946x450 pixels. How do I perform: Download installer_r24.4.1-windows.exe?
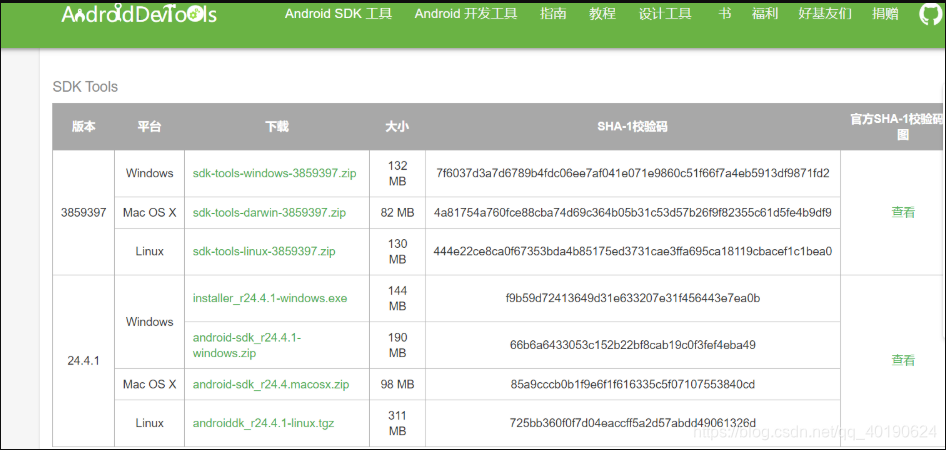click(270, 299)
